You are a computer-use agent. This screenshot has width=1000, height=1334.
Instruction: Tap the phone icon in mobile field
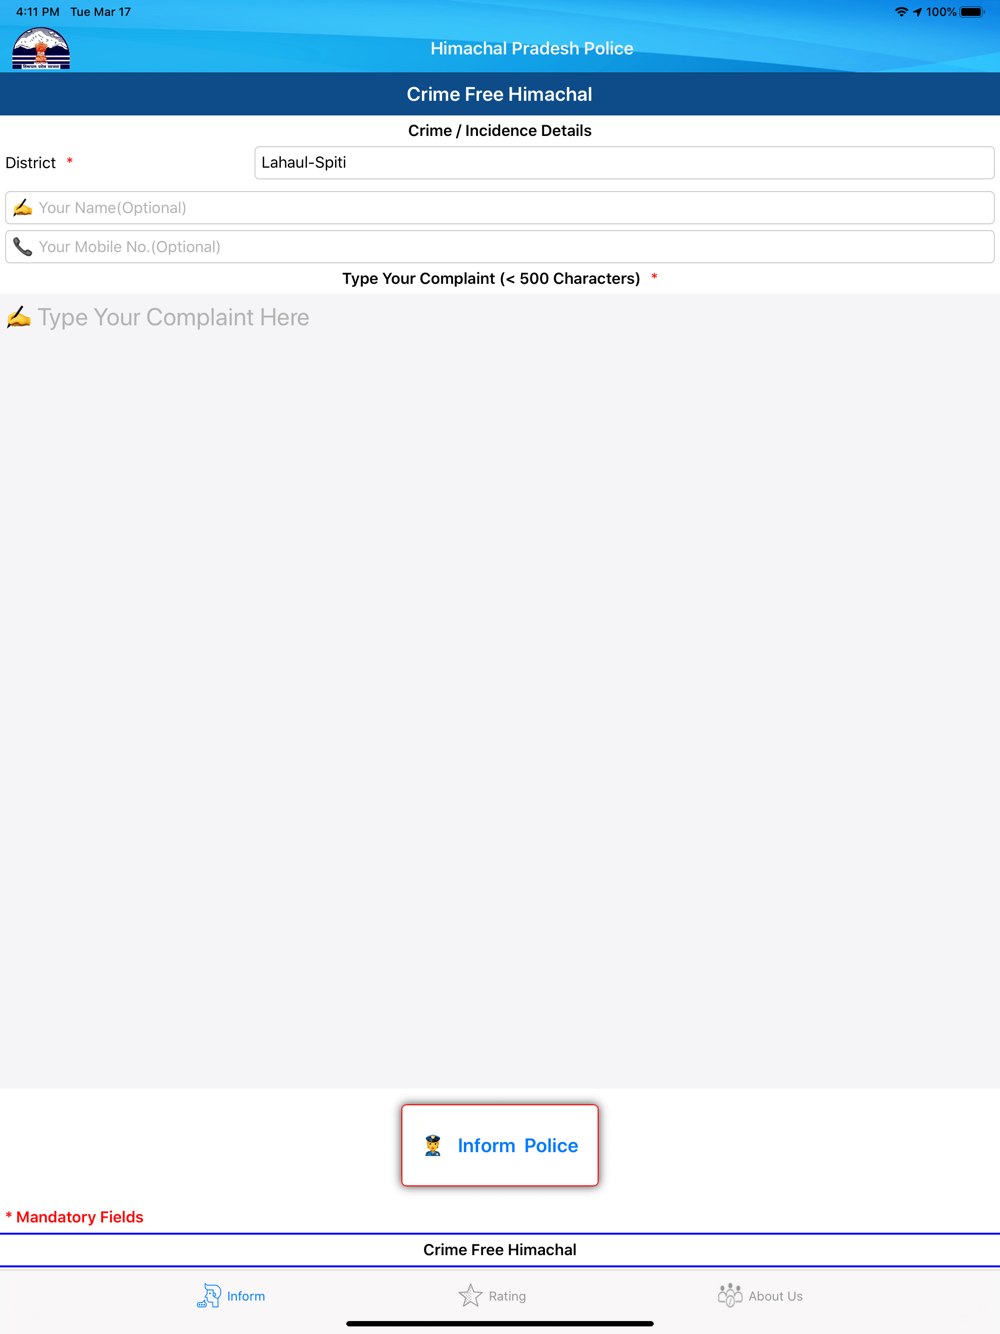[22, 247]
